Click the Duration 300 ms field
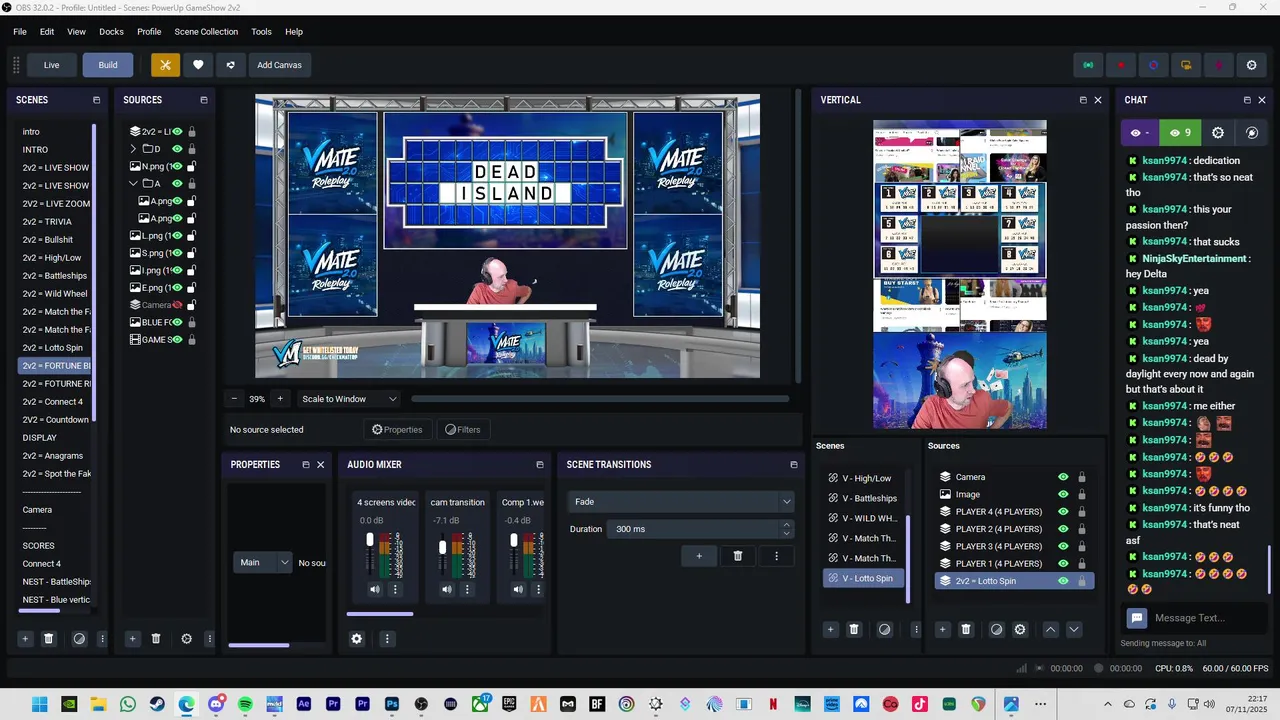 point(692,529)
